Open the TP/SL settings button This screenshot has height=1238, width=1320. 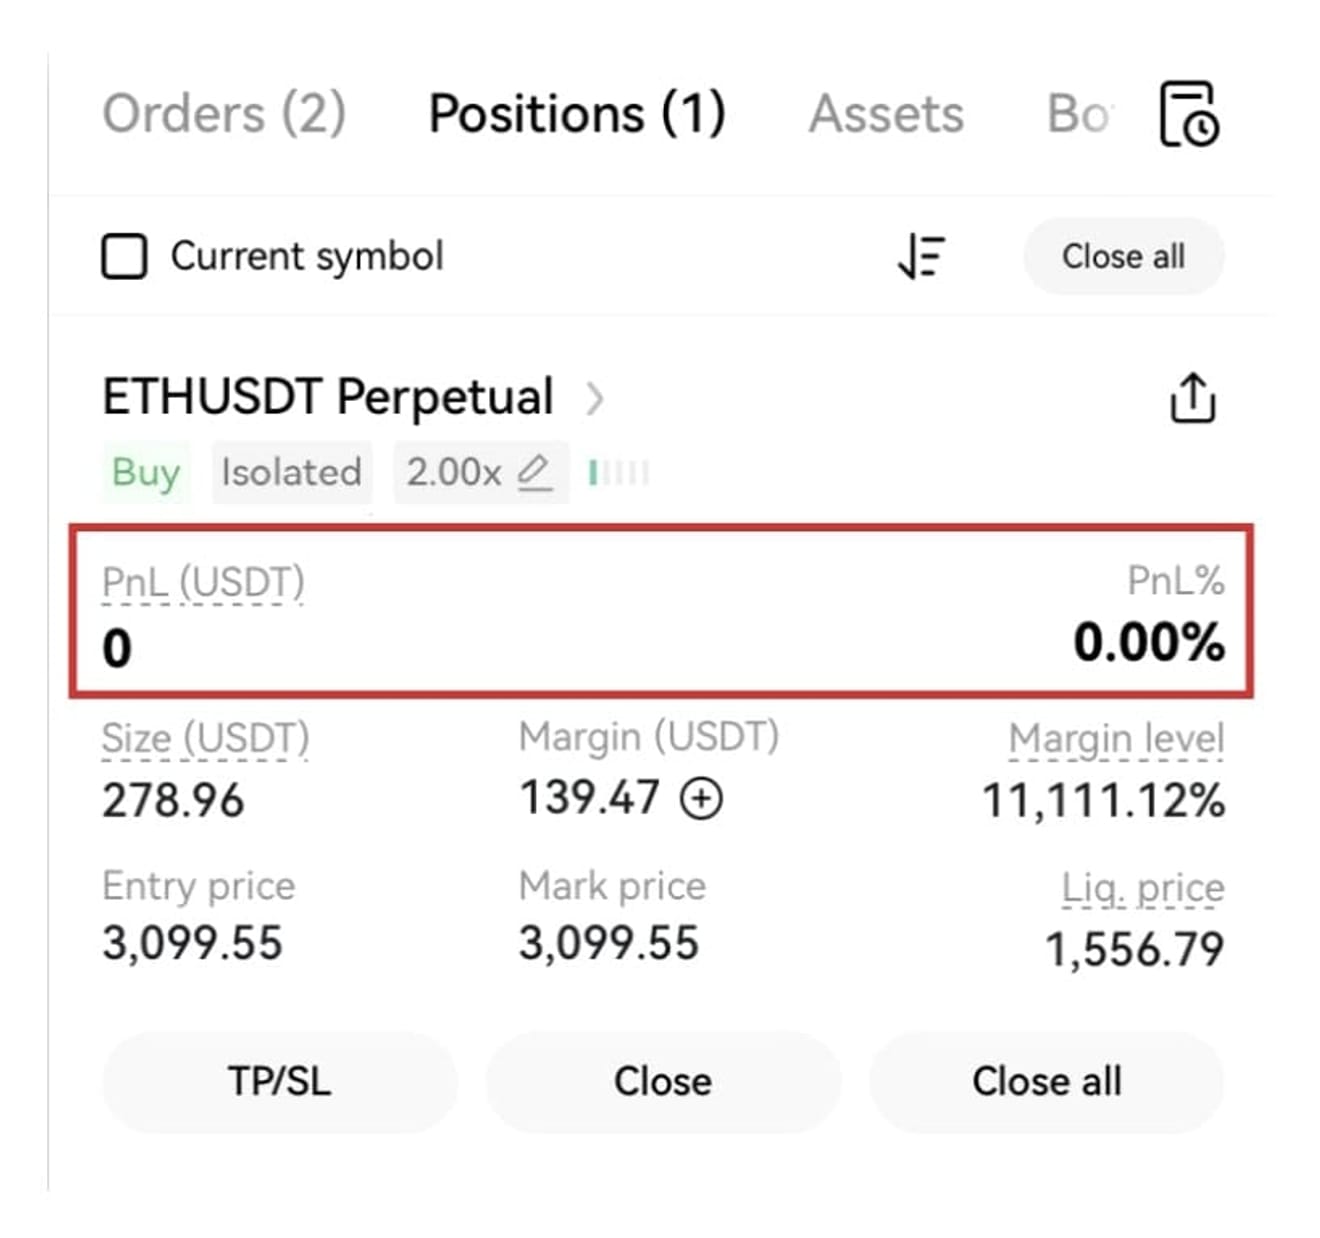click(279, 1081)
